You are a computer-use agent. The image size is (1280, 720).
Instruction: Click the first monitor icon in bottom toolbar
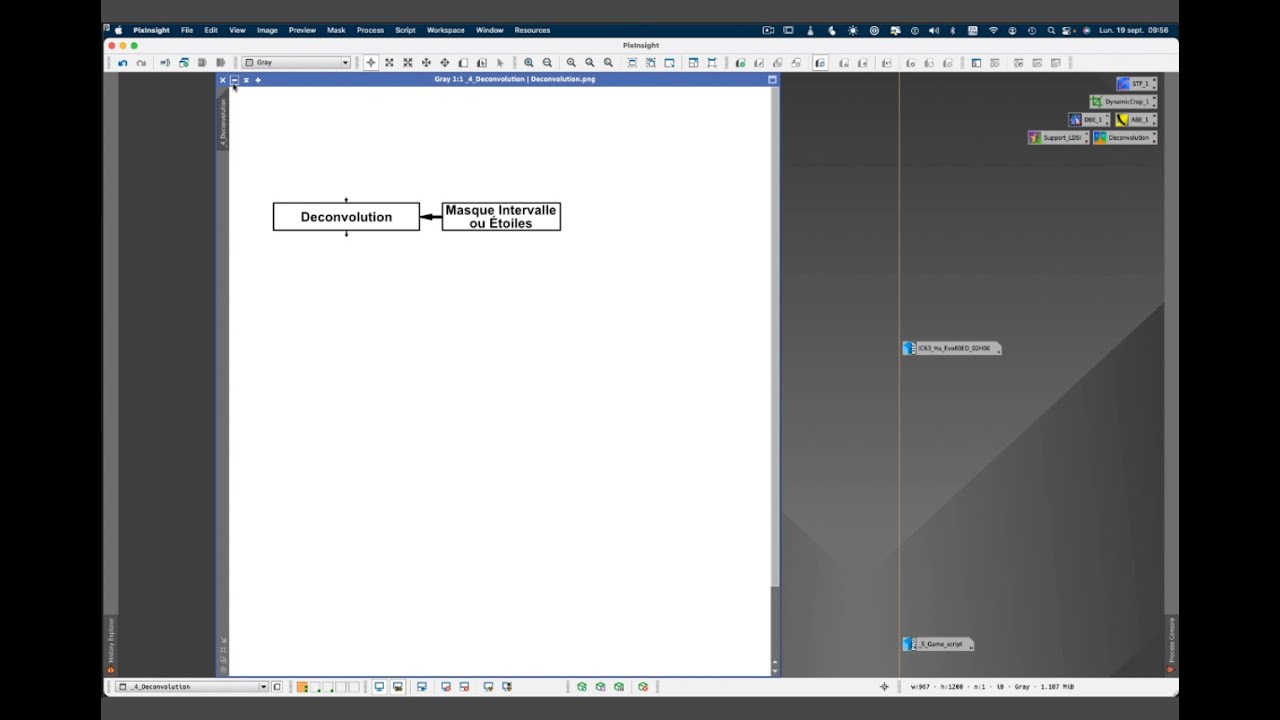point(379,687)
